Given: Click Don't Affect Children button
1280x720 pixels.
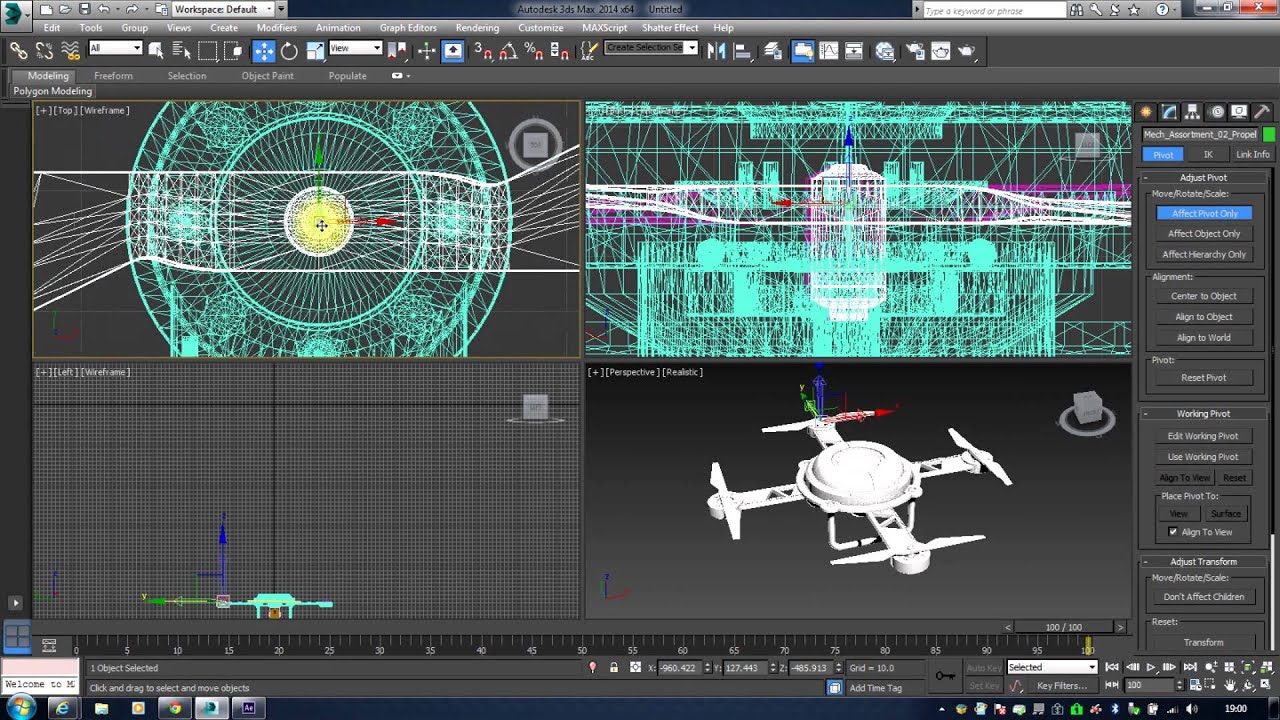Looking at the screenshot, I should point(1203,597).
